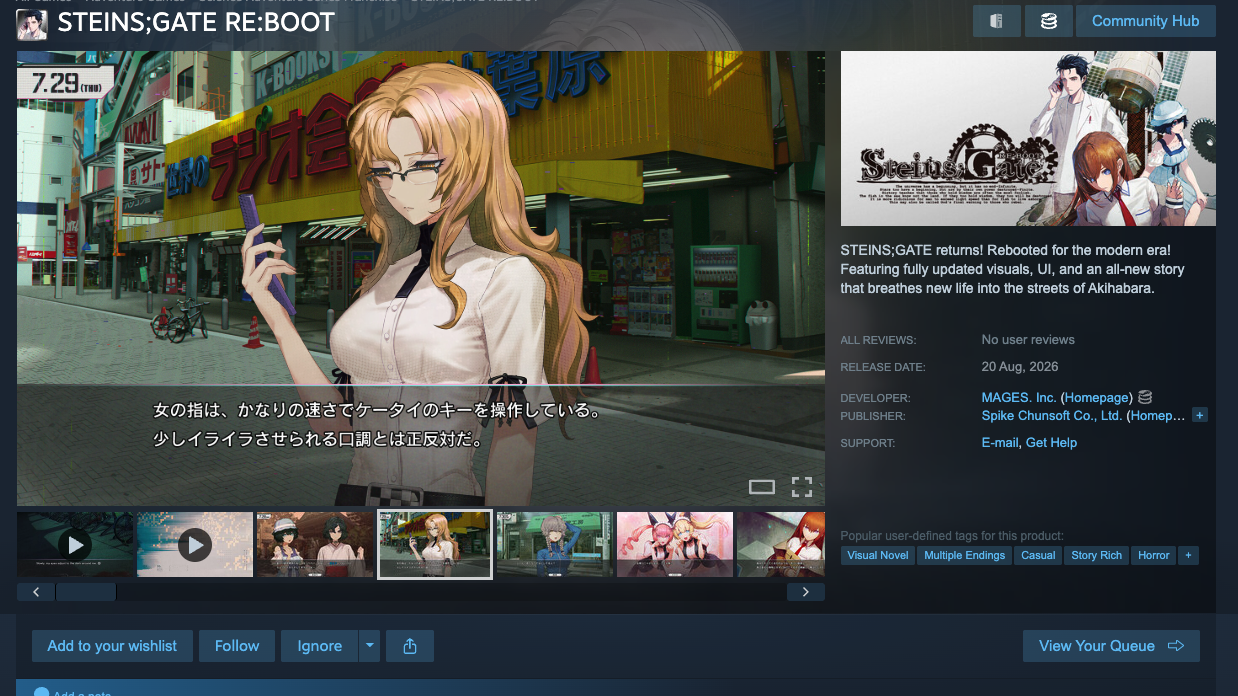
Task: Open the MAGES. Inc. developer link
Action: point(1019,398)
